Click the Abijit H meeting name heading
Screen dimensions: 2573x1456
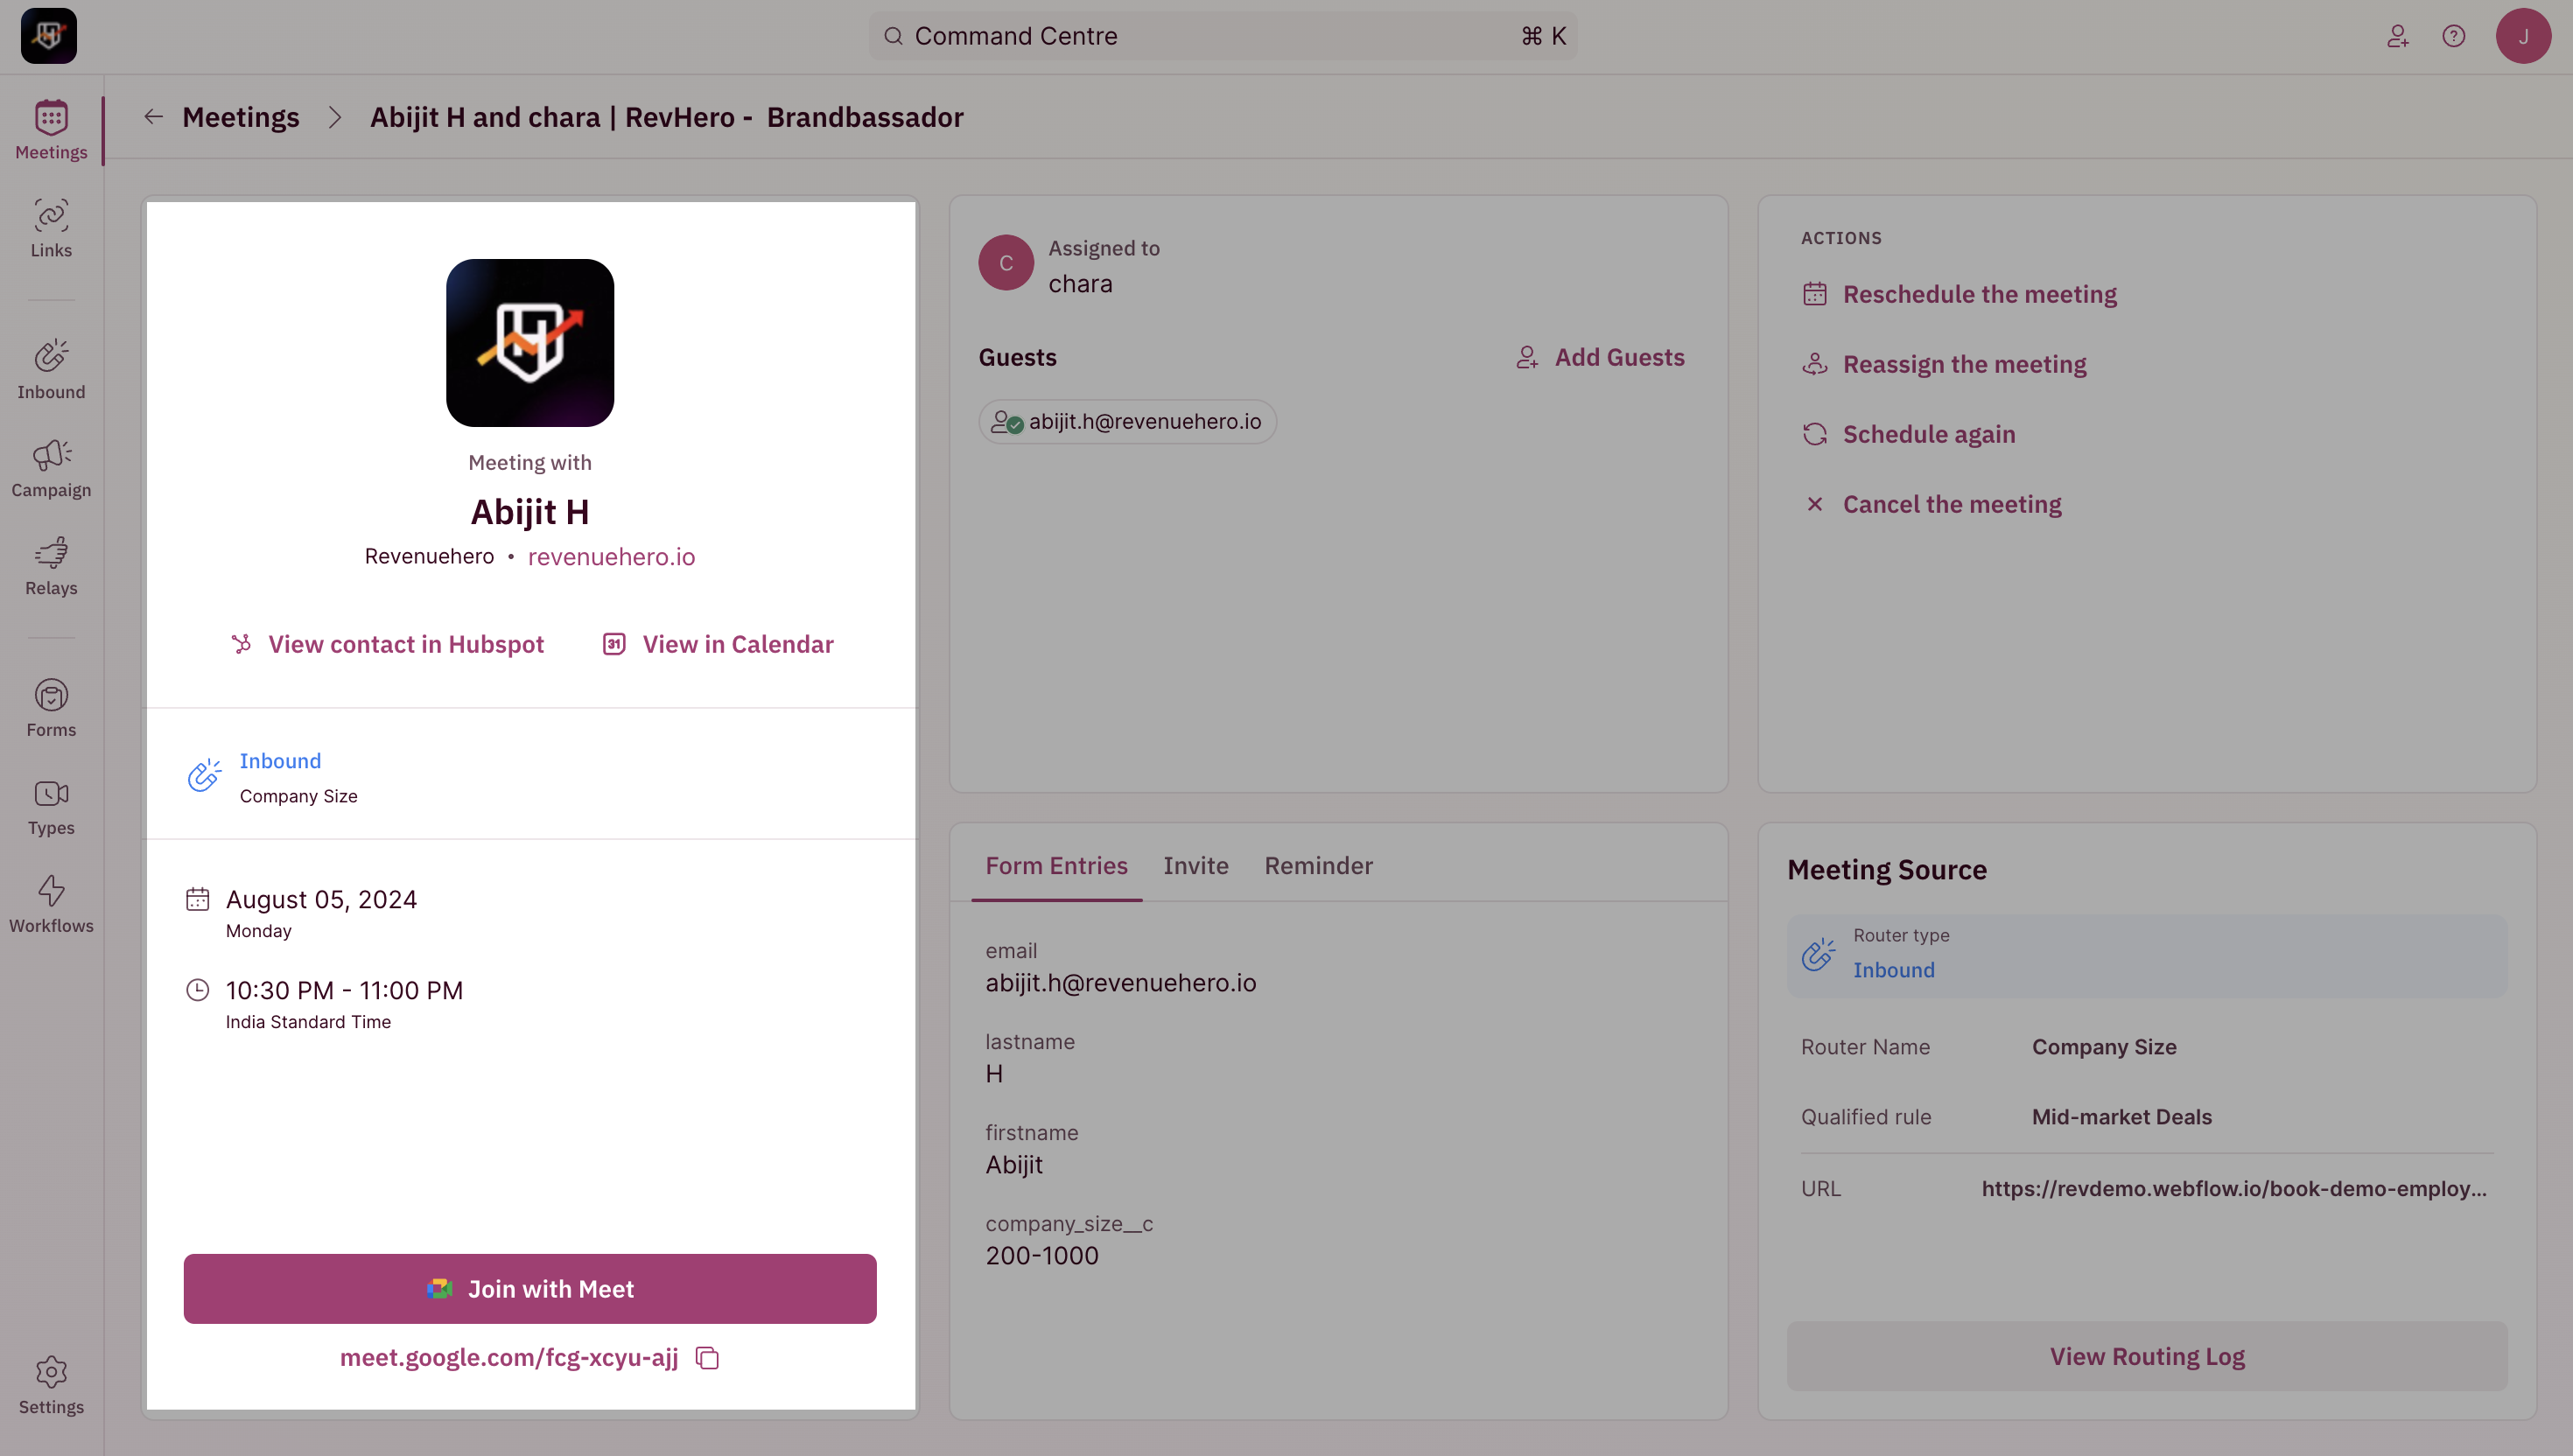[x=530, y=512]
